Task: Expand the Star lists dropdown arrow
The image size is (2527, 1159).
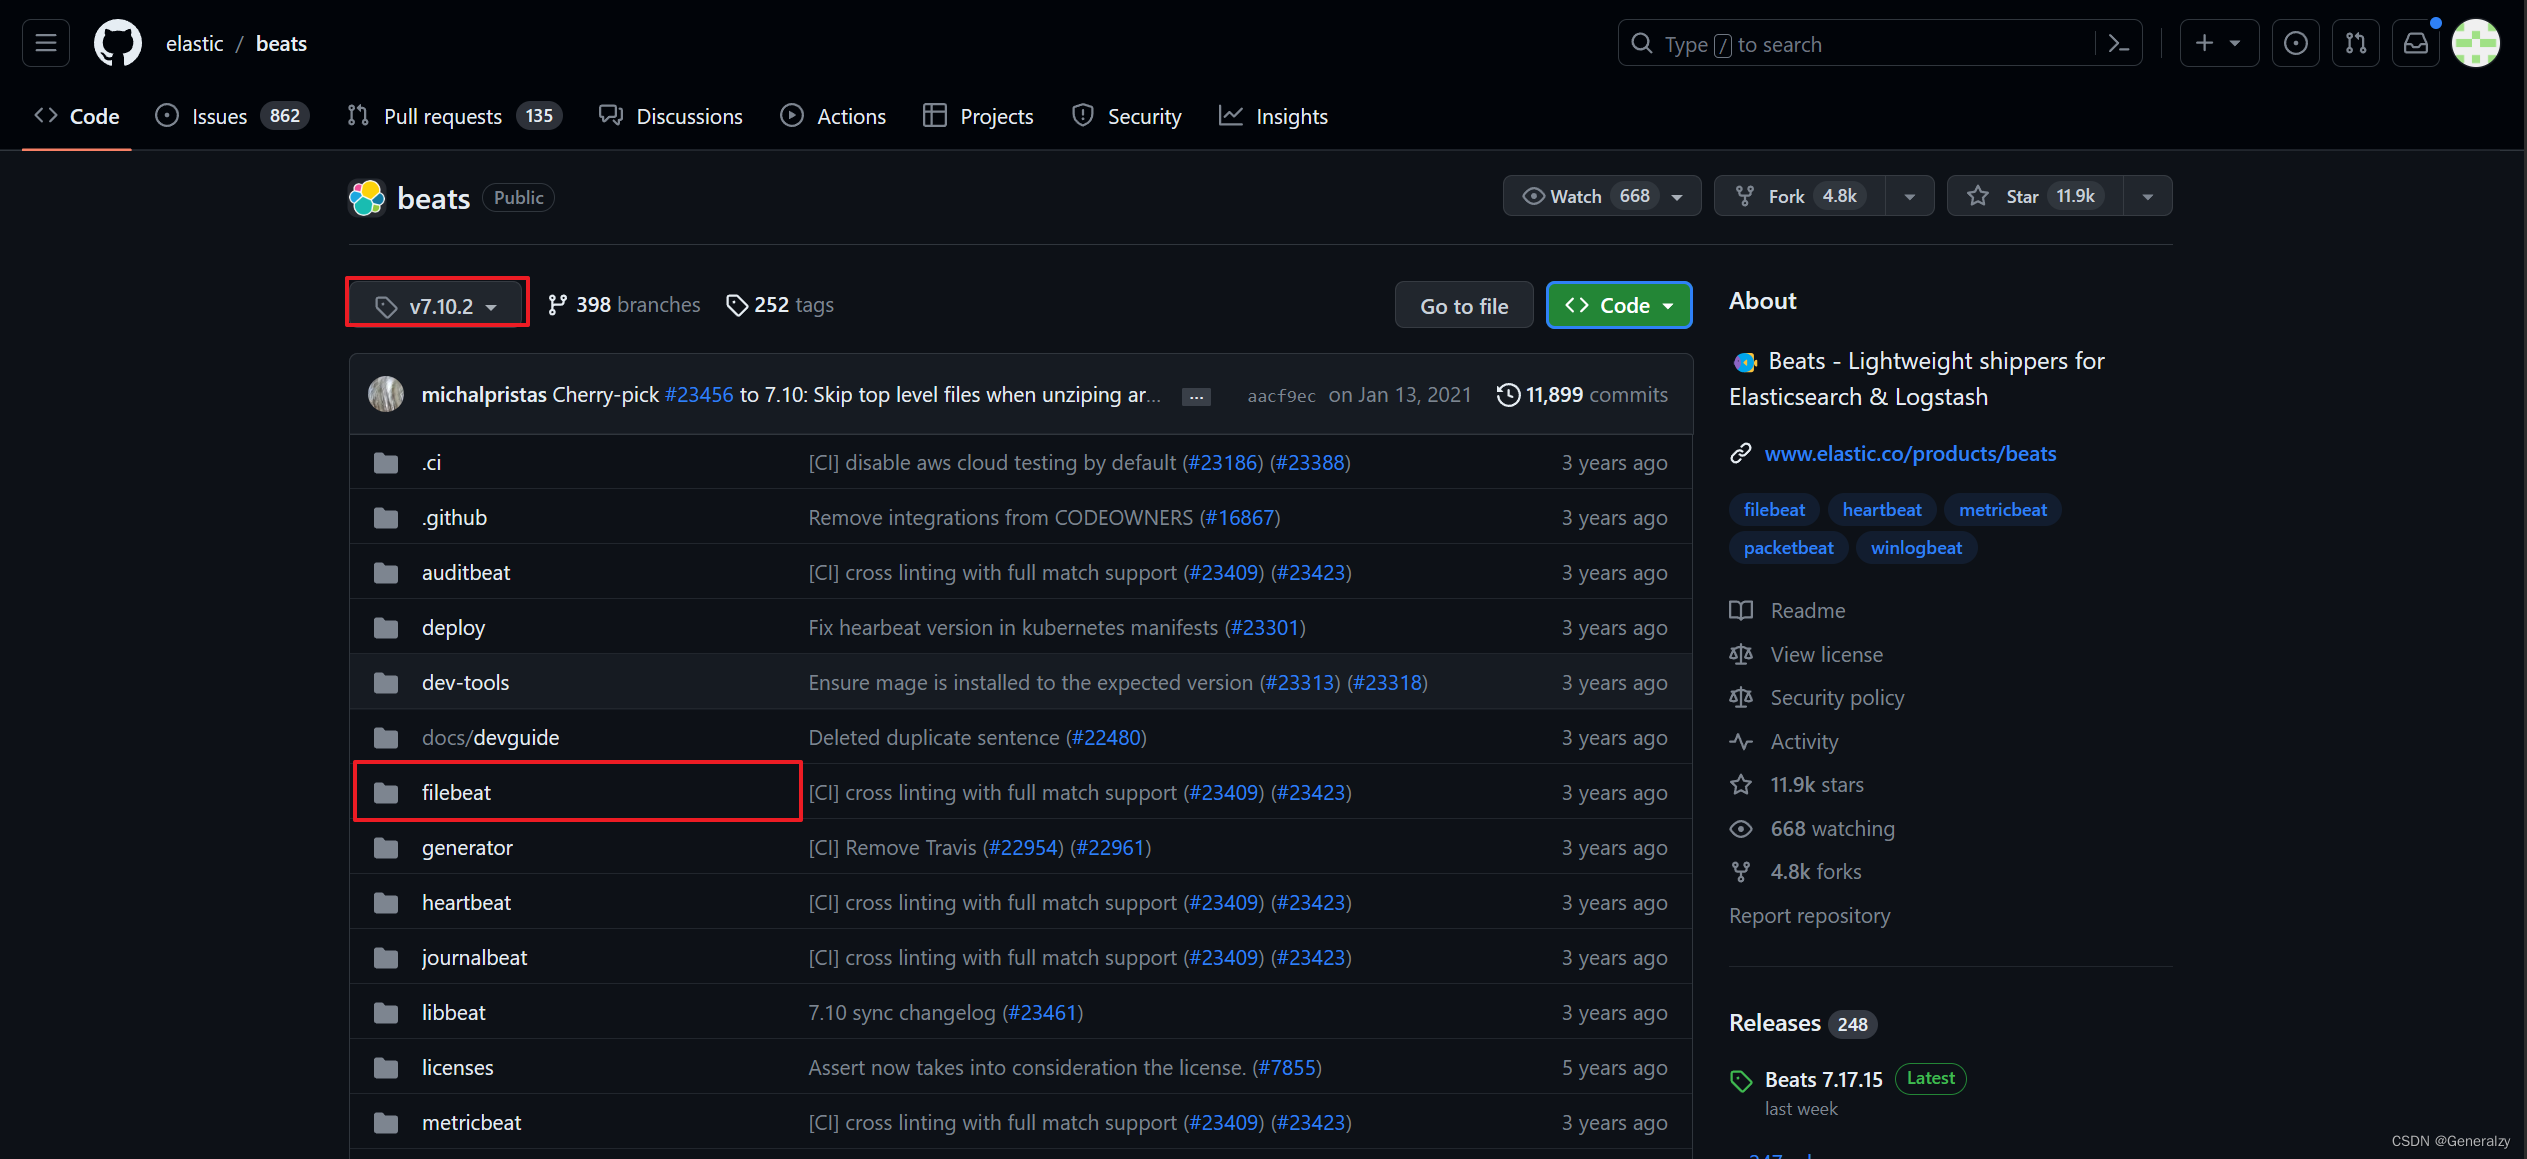Action: 2147,196
